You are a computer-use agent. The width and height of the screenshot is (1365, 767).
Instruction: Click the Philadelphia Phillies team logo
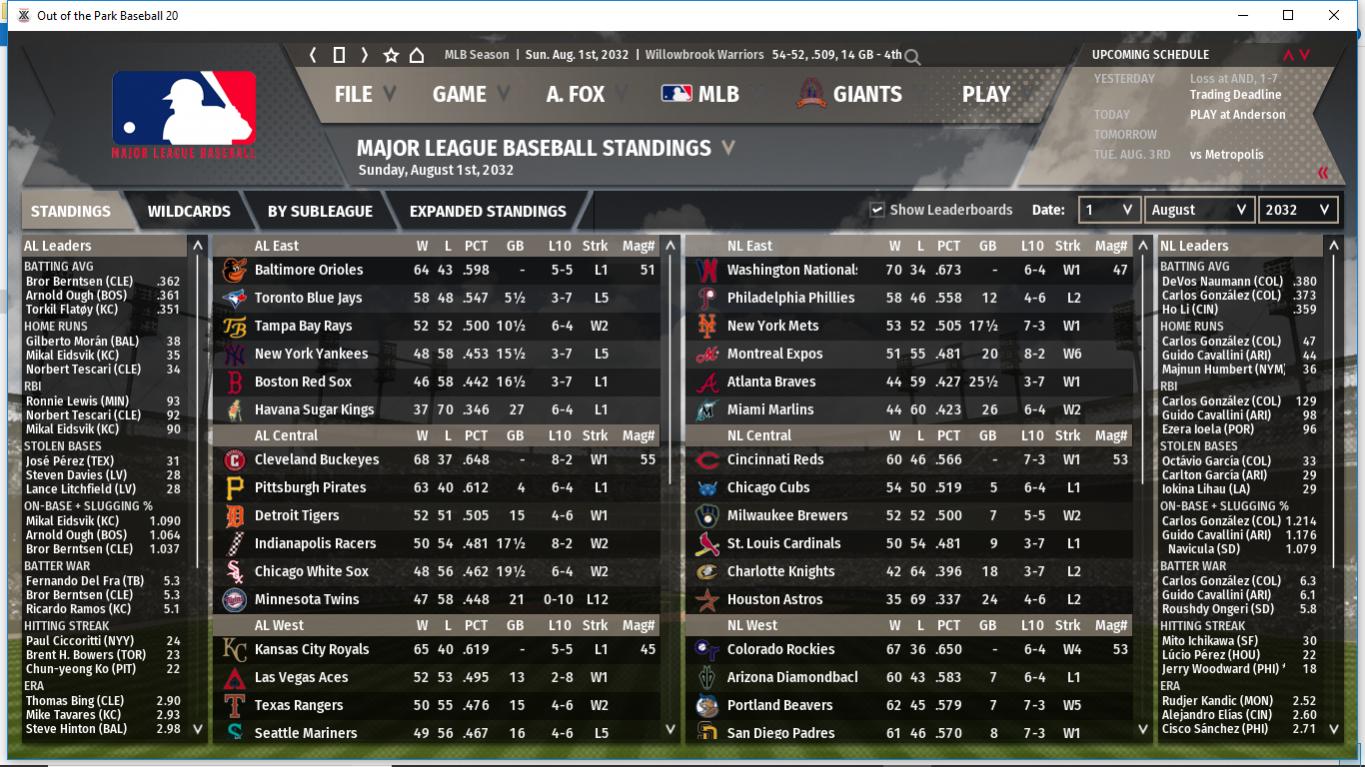coord(707,298)
